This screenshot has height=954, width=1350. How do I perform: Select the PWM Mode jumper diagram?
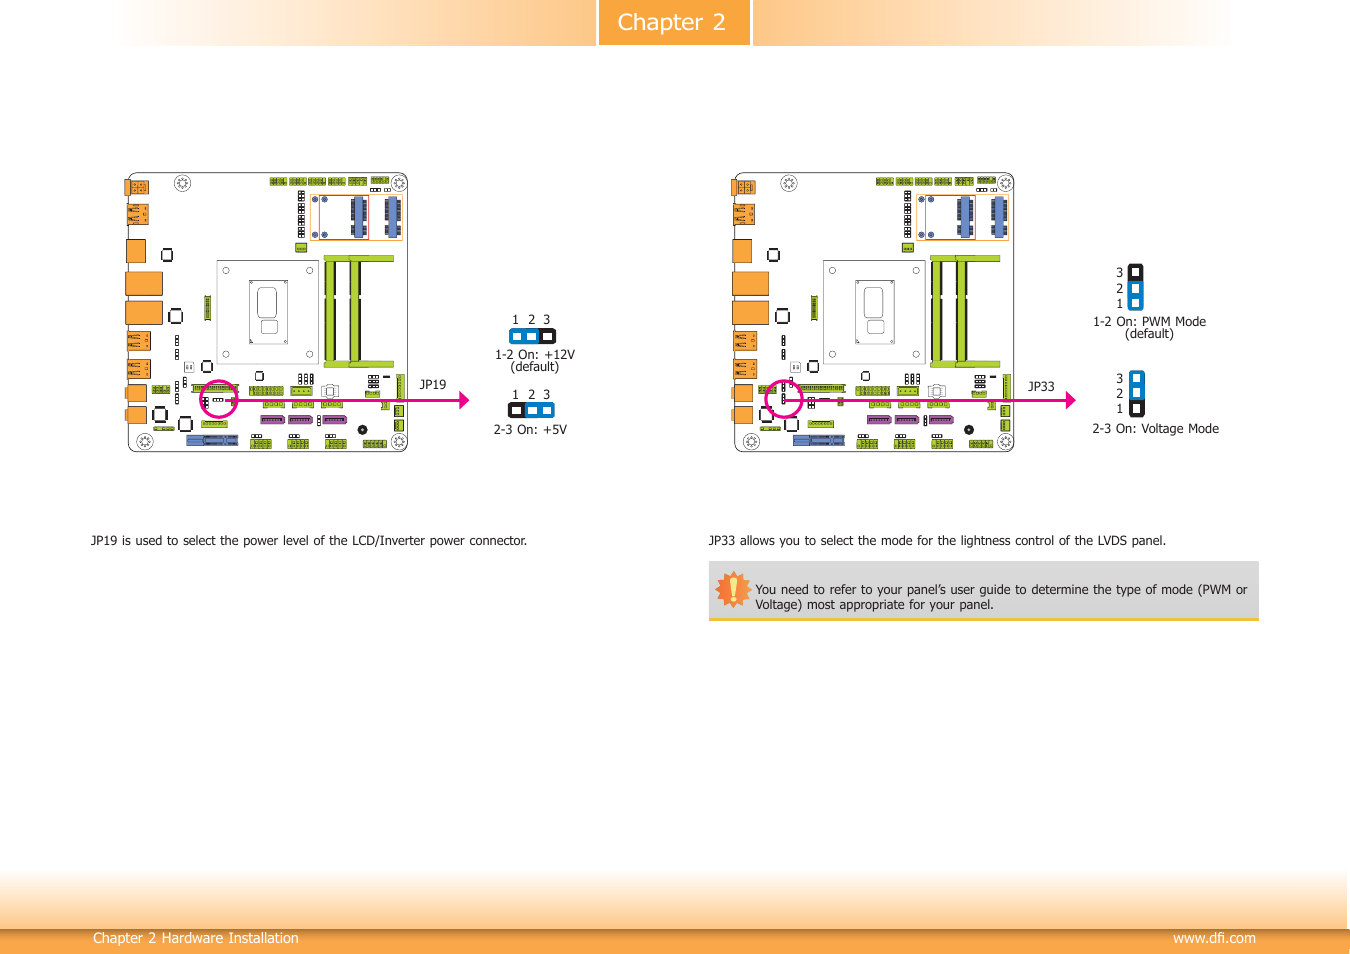[1136, 287]
